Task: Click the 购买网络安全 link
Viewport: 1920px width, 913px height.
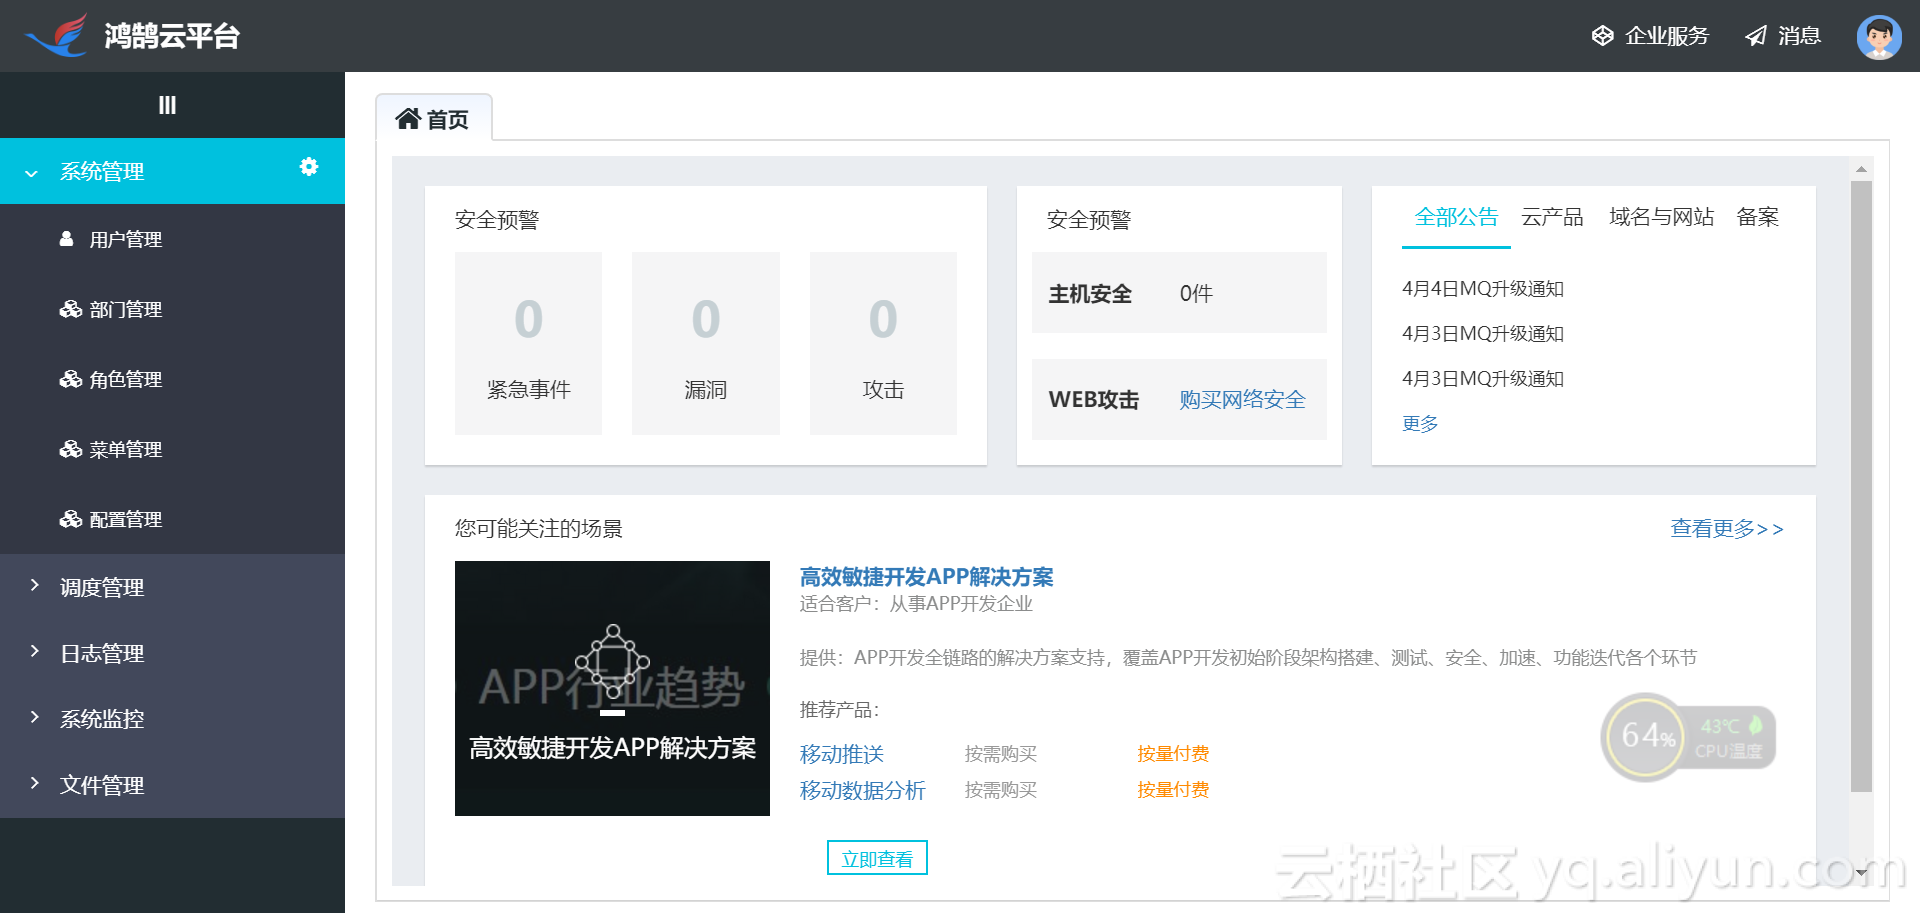Action: 1242,400
